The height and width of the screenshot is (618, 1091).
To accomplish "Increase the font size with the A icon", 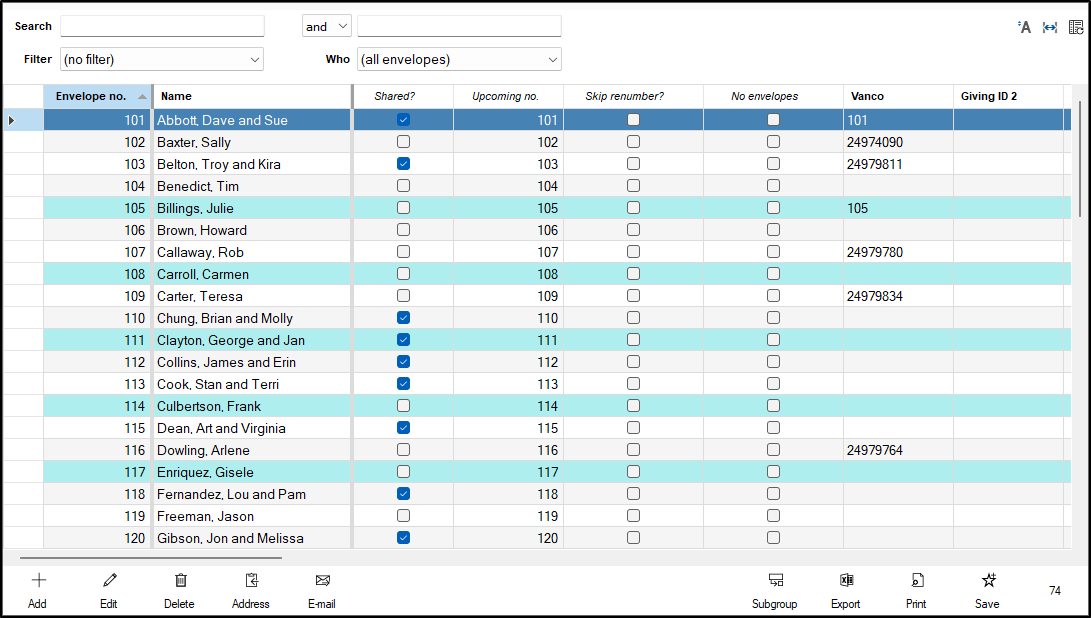I will (1024, 27).
